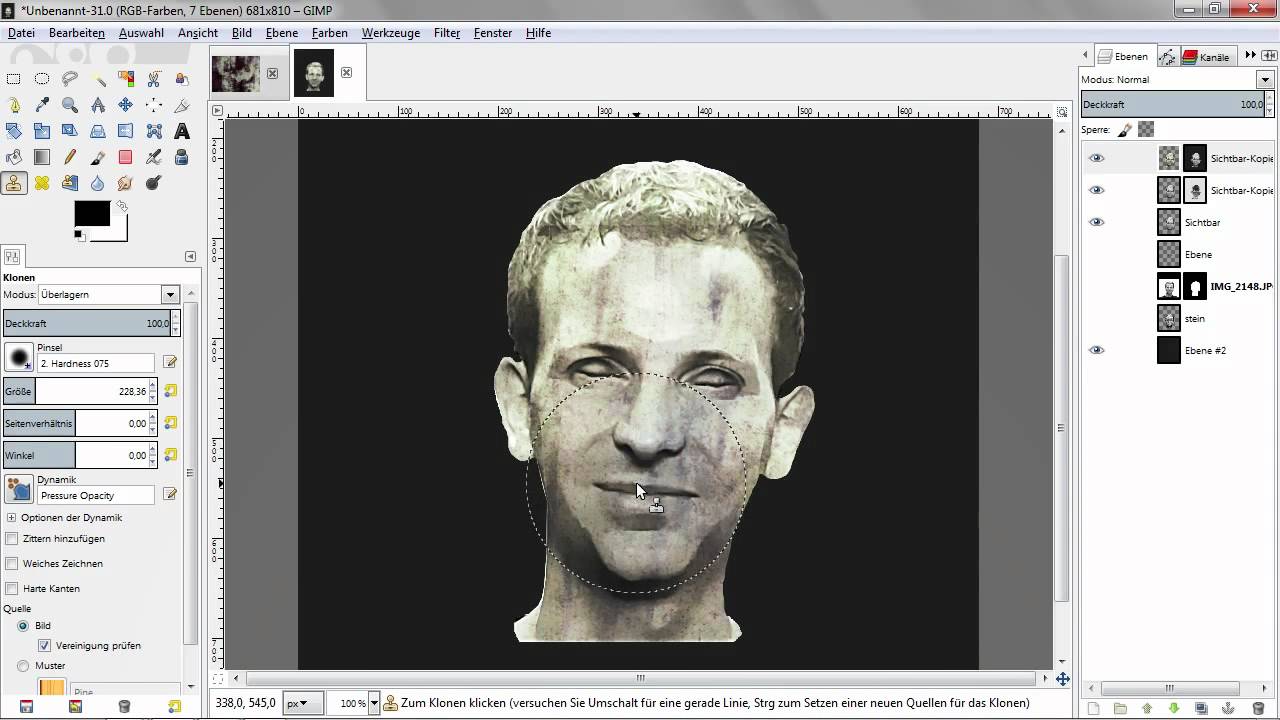Select the Blend gradient tool
The width and height of the screenshot is (1280, 720).
coord(42,157)
